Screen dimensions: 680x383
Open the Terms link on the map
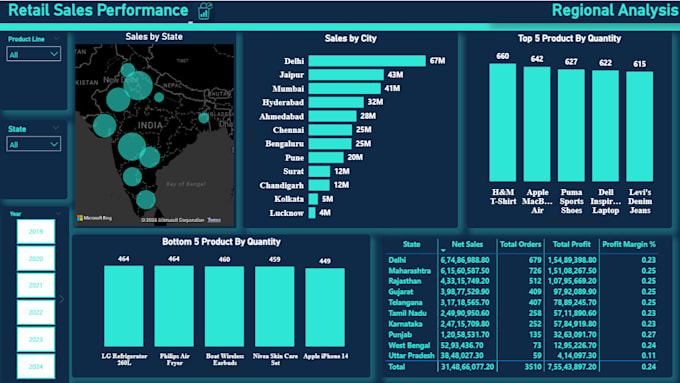point(214,220)
